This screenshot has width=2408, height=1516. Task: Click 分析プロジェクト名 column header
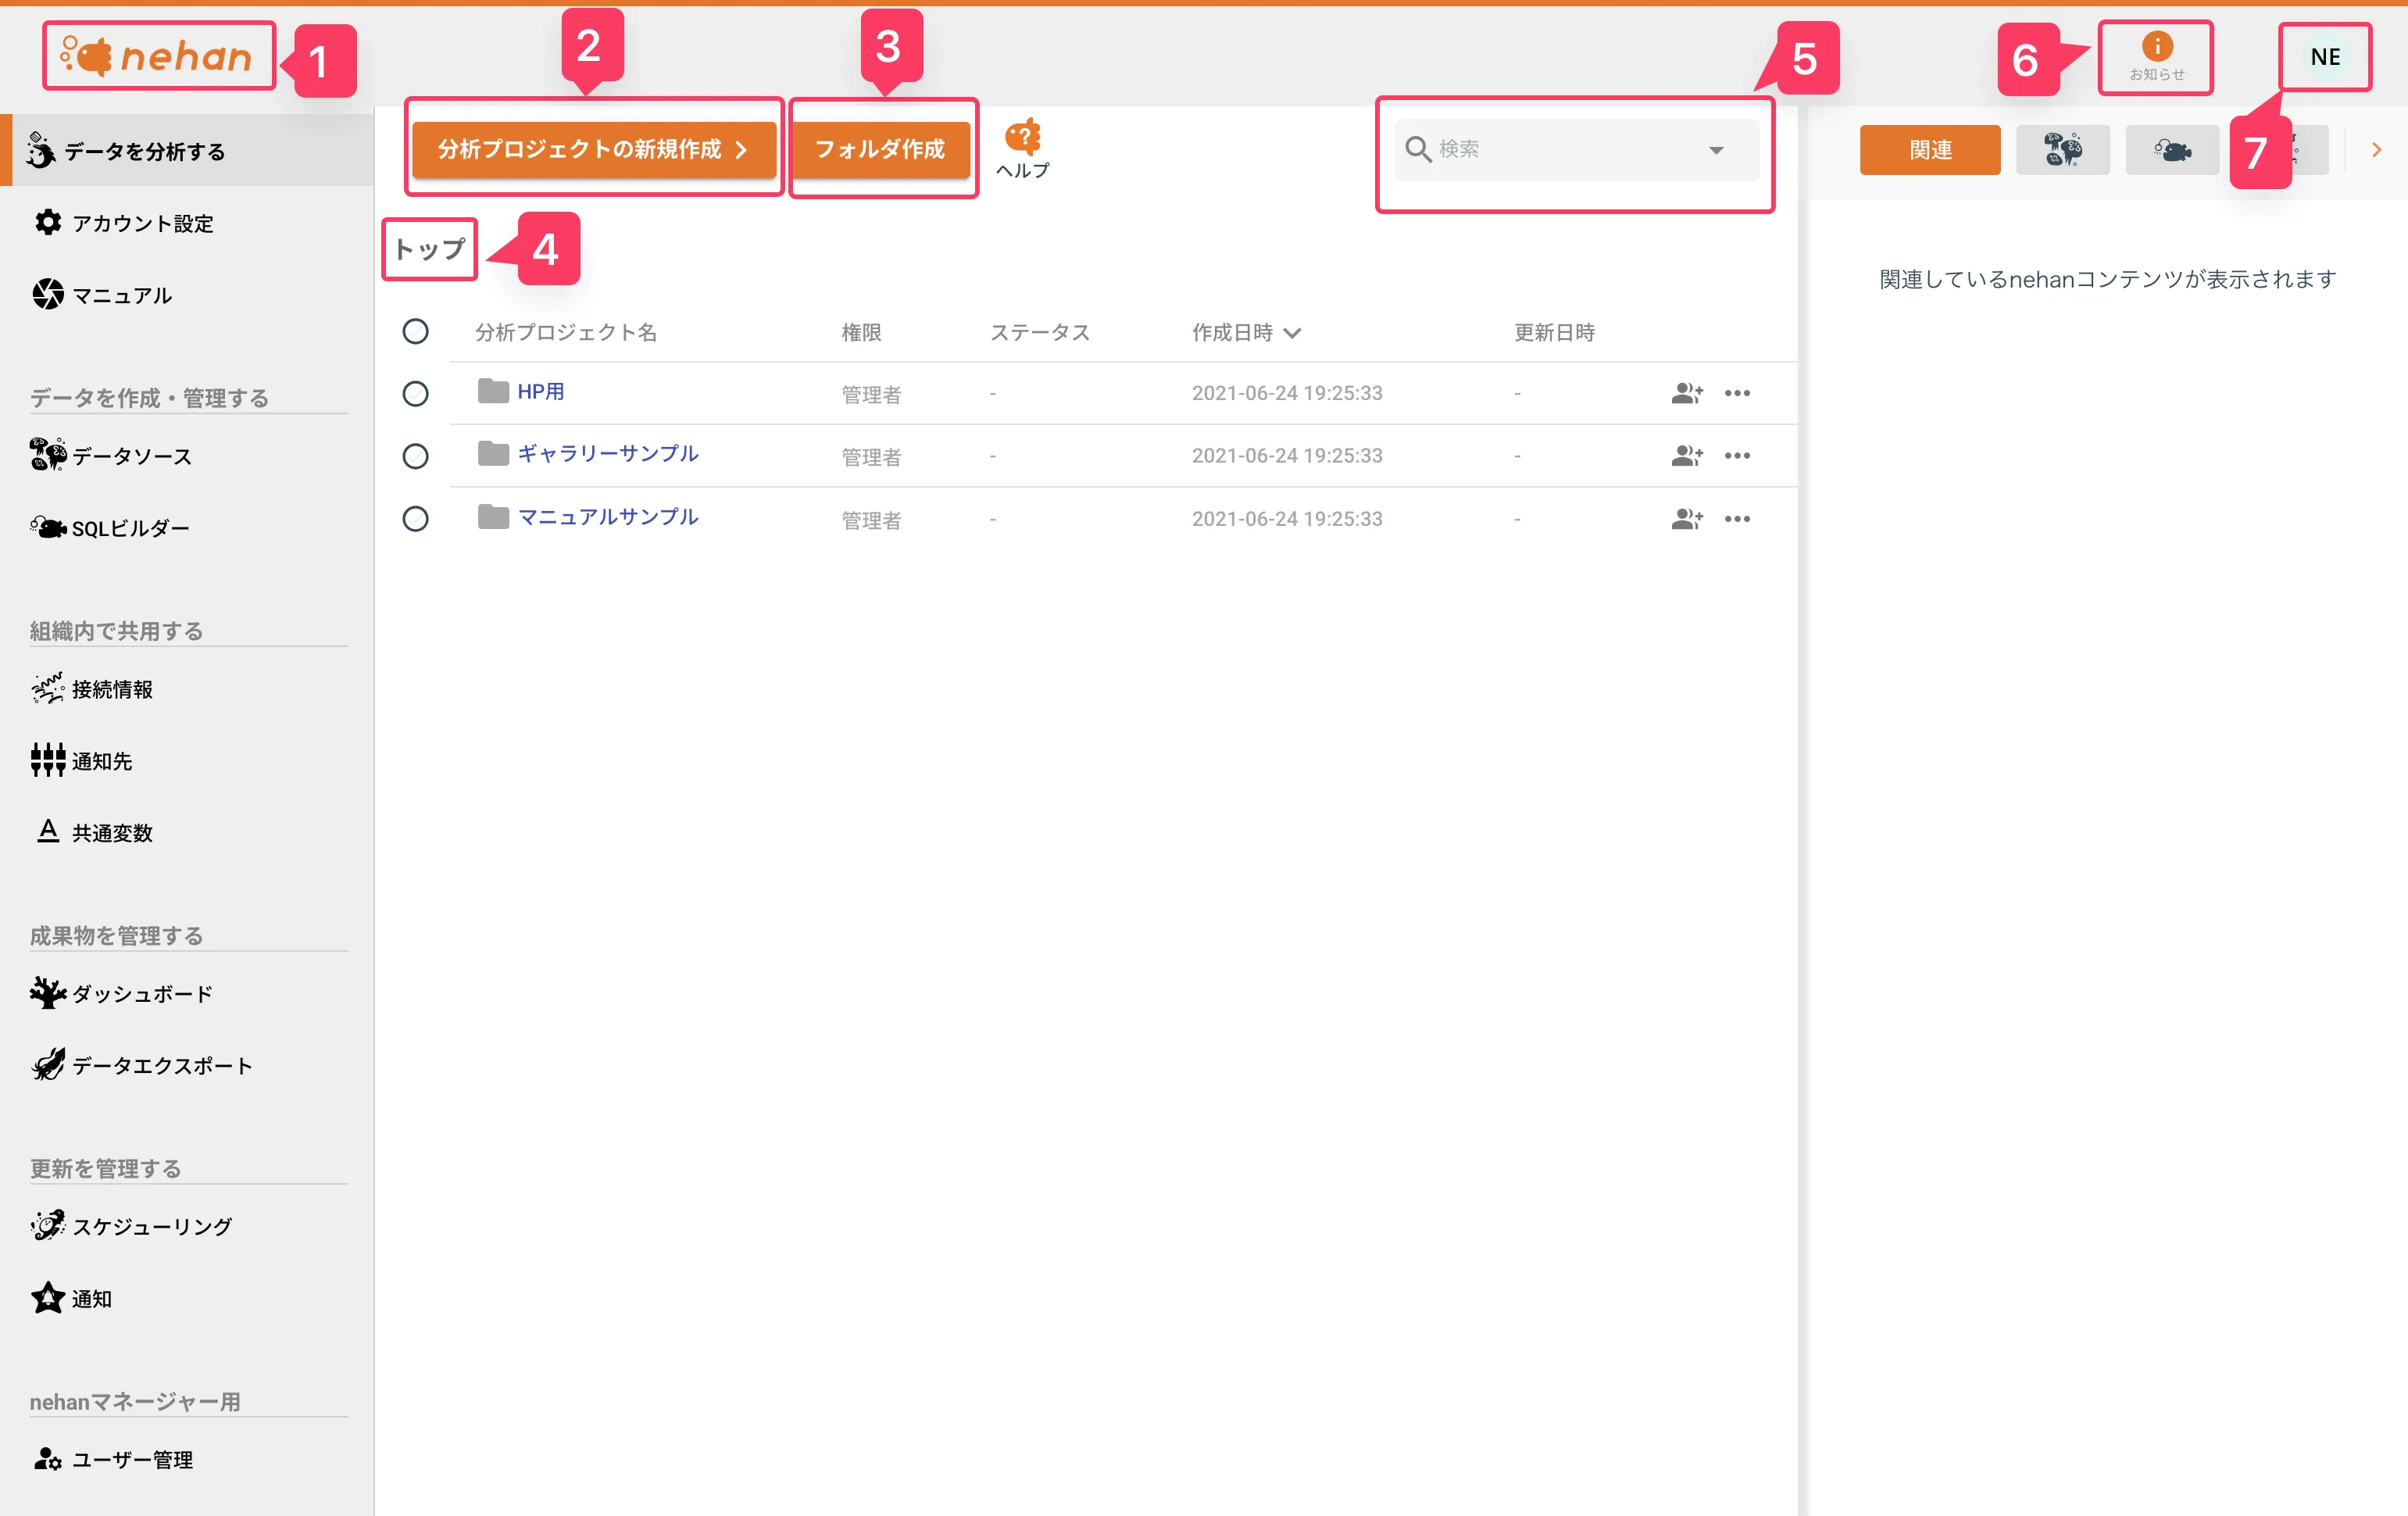[x=566, y=332]
